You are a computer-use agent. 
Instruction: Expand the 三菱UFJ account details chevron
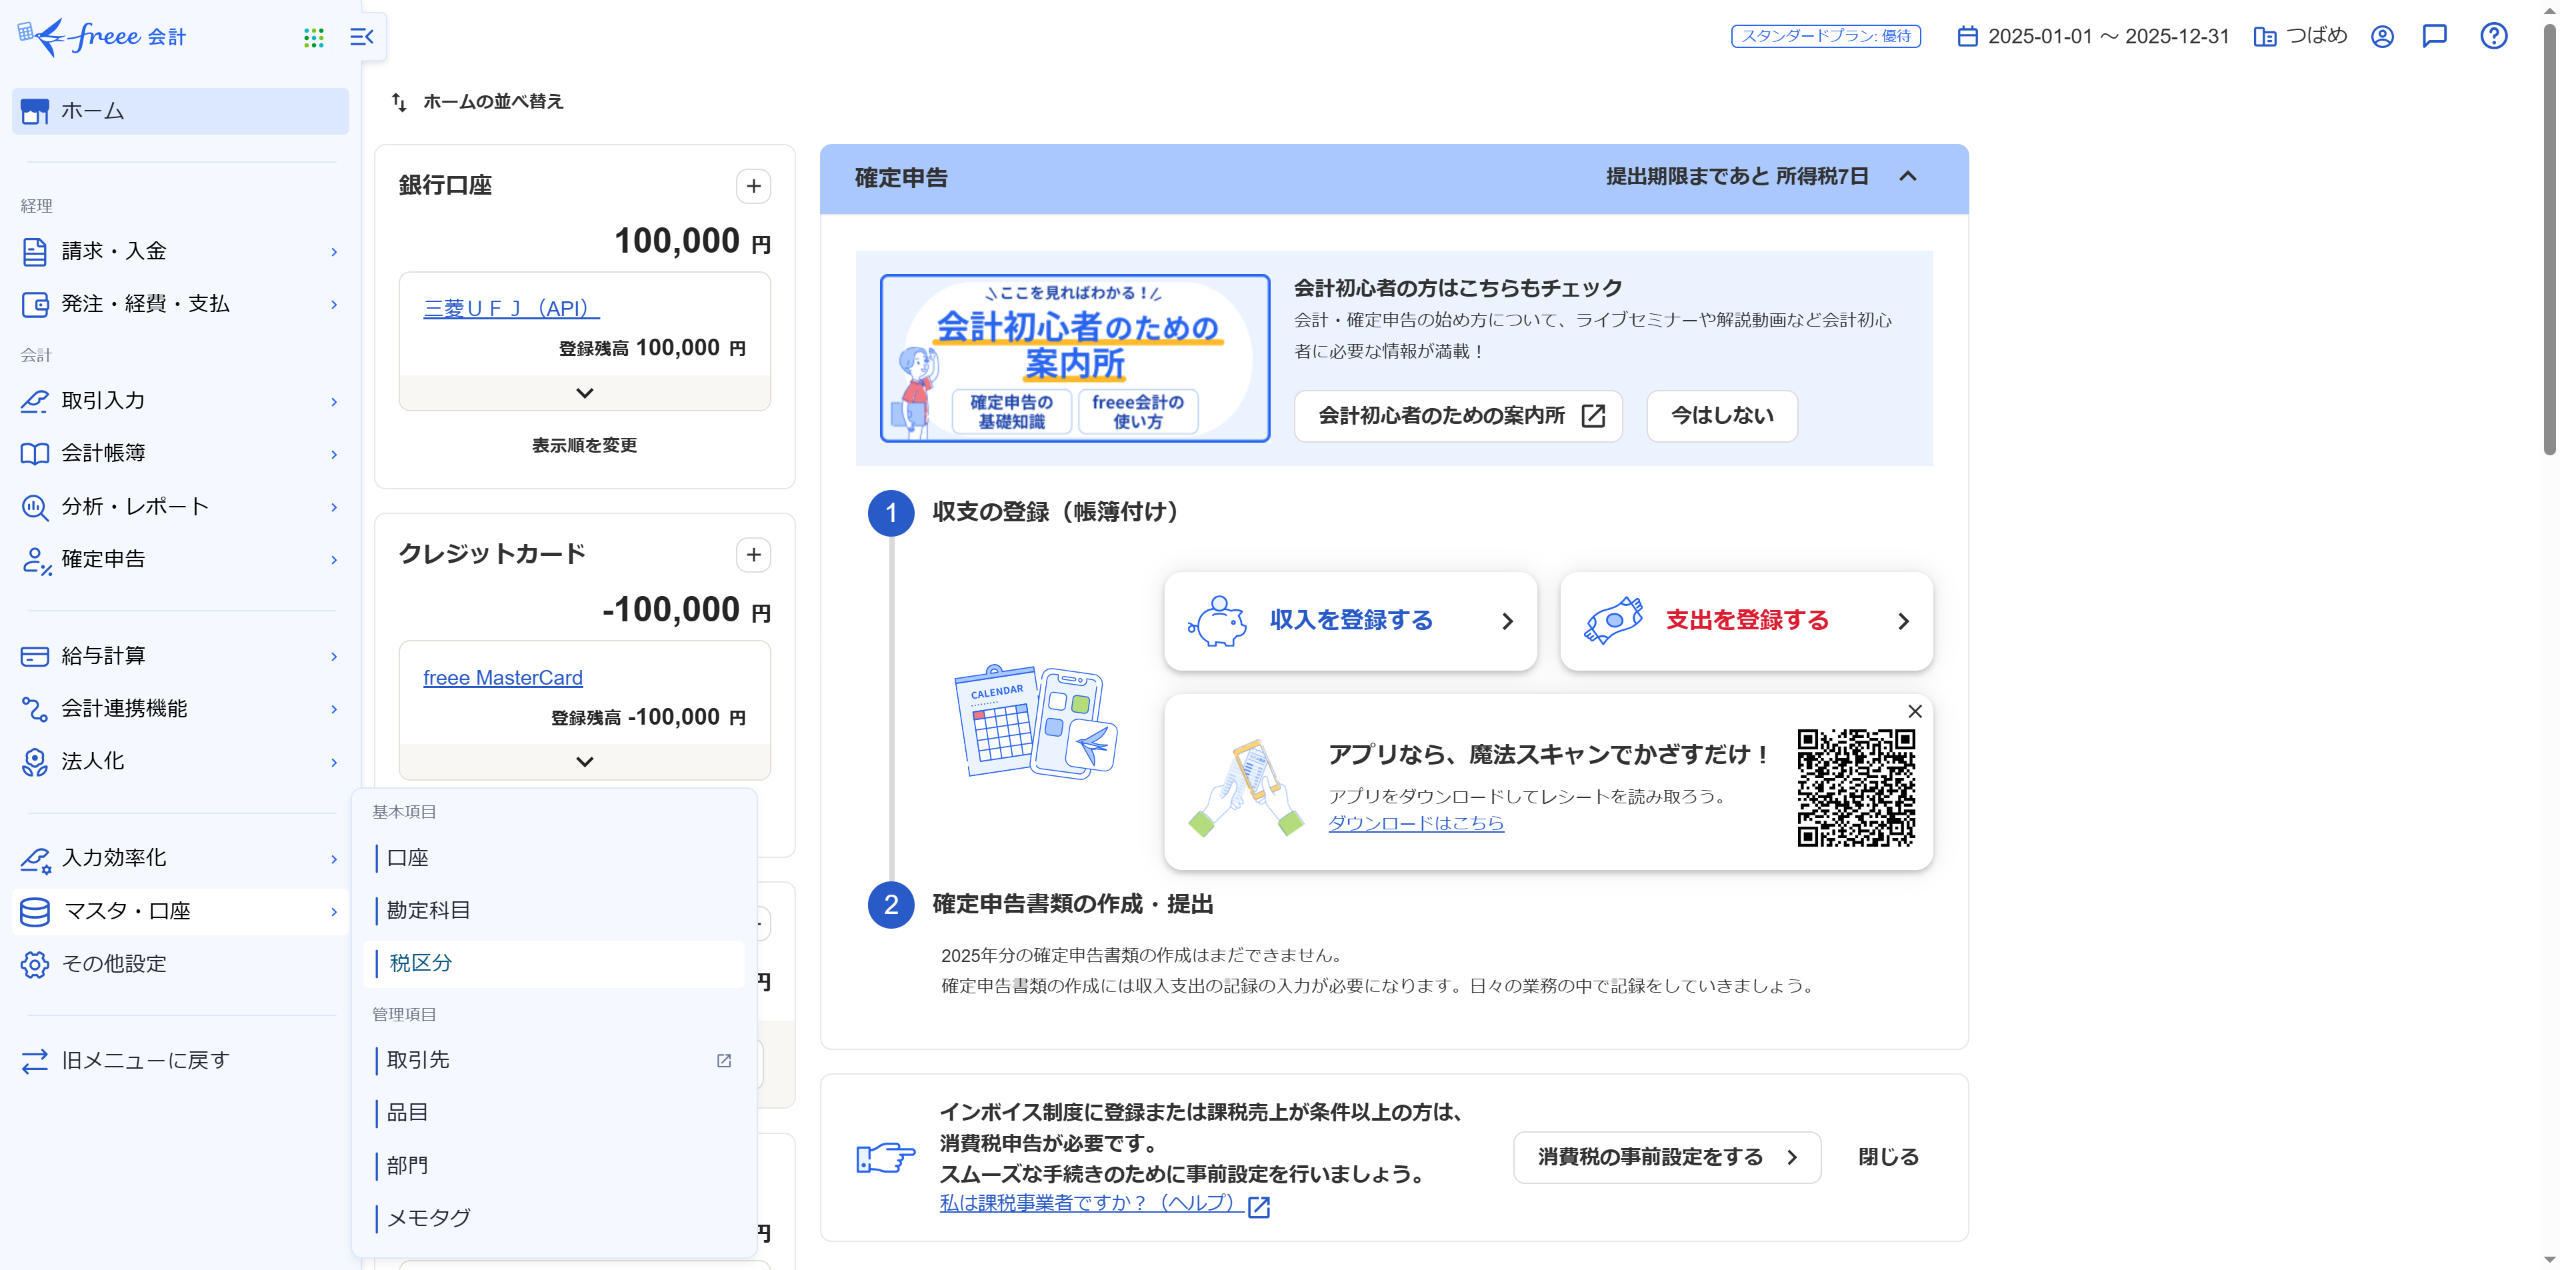pos(584,393)
